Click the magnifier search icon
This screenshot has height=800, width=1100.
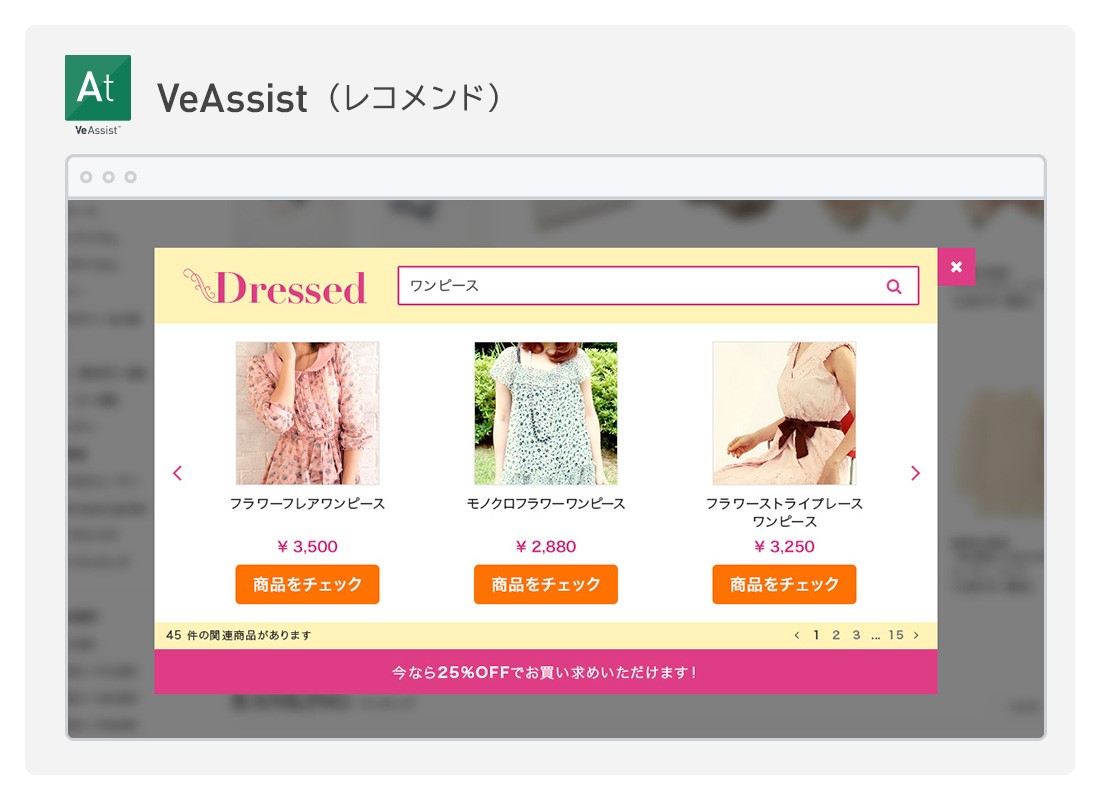pyautogui.click(x=894, y=286)
